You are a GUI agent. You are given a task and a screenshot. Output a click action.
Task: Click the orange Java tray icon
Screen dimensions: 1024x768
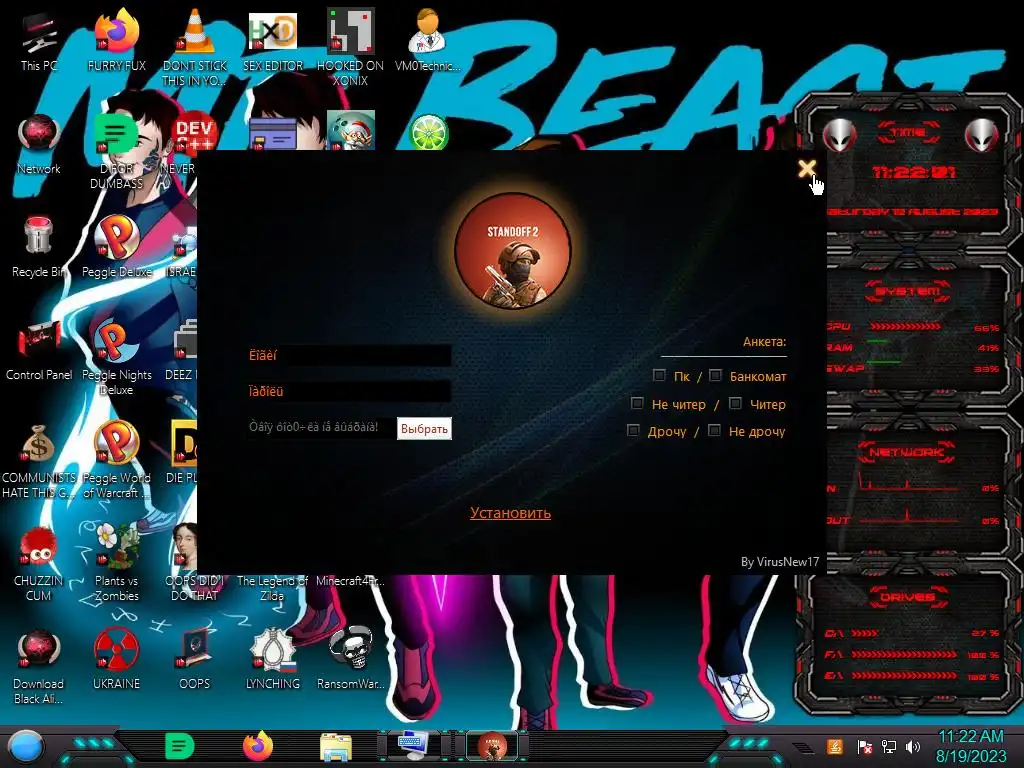(835, 746)
